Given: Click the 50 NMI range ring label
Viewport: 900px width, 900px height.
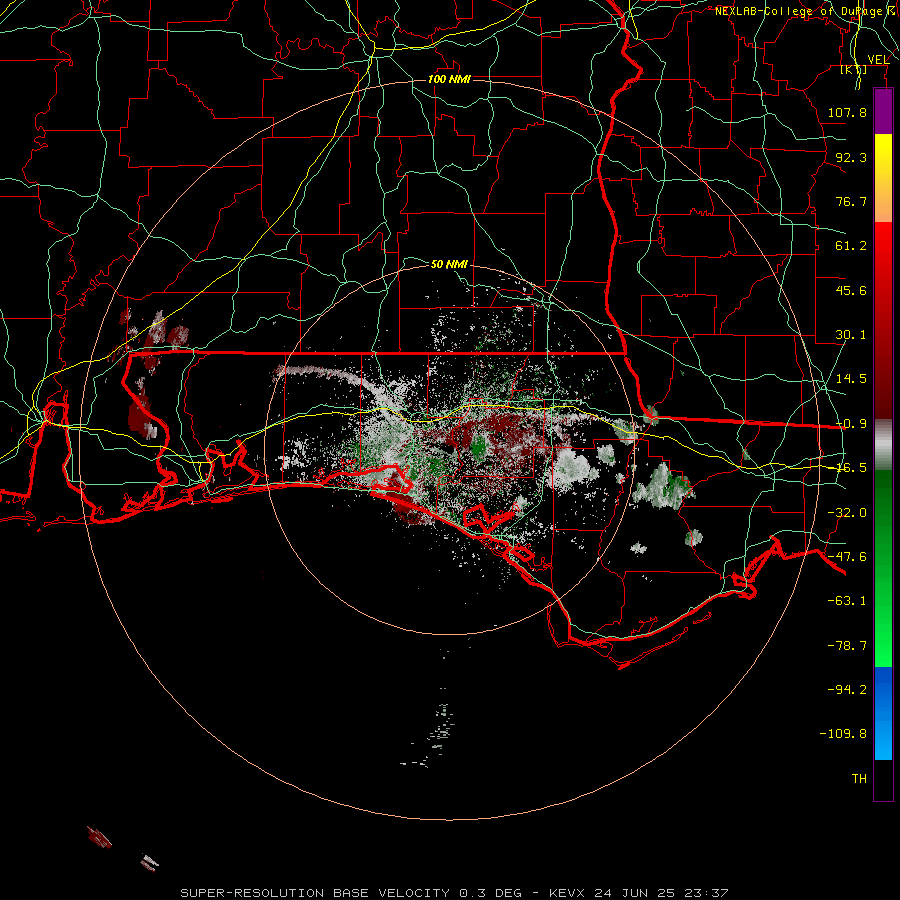Looking at the screenshot, I should (x=449, y=265).
